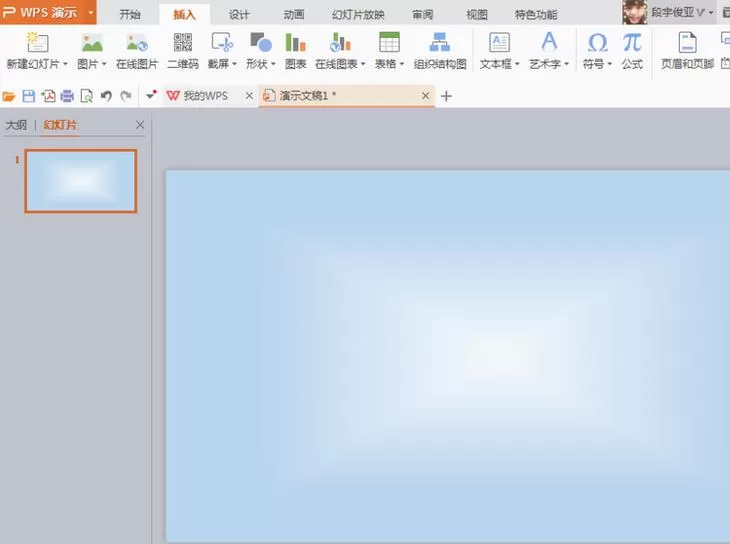Viewport: 730px width, 544px height.
Task: Select the Shapes (形状) icon
Action: pos(261,42)
